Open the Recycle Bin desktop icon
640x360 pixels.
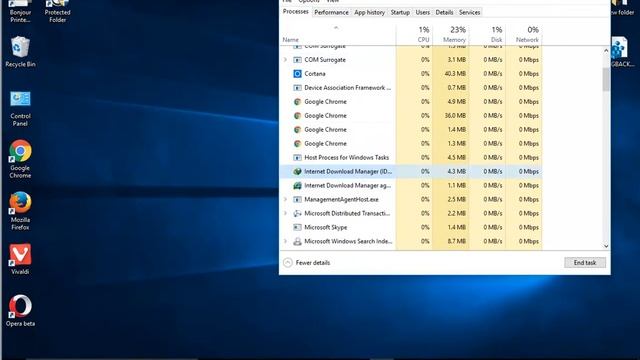20,51
